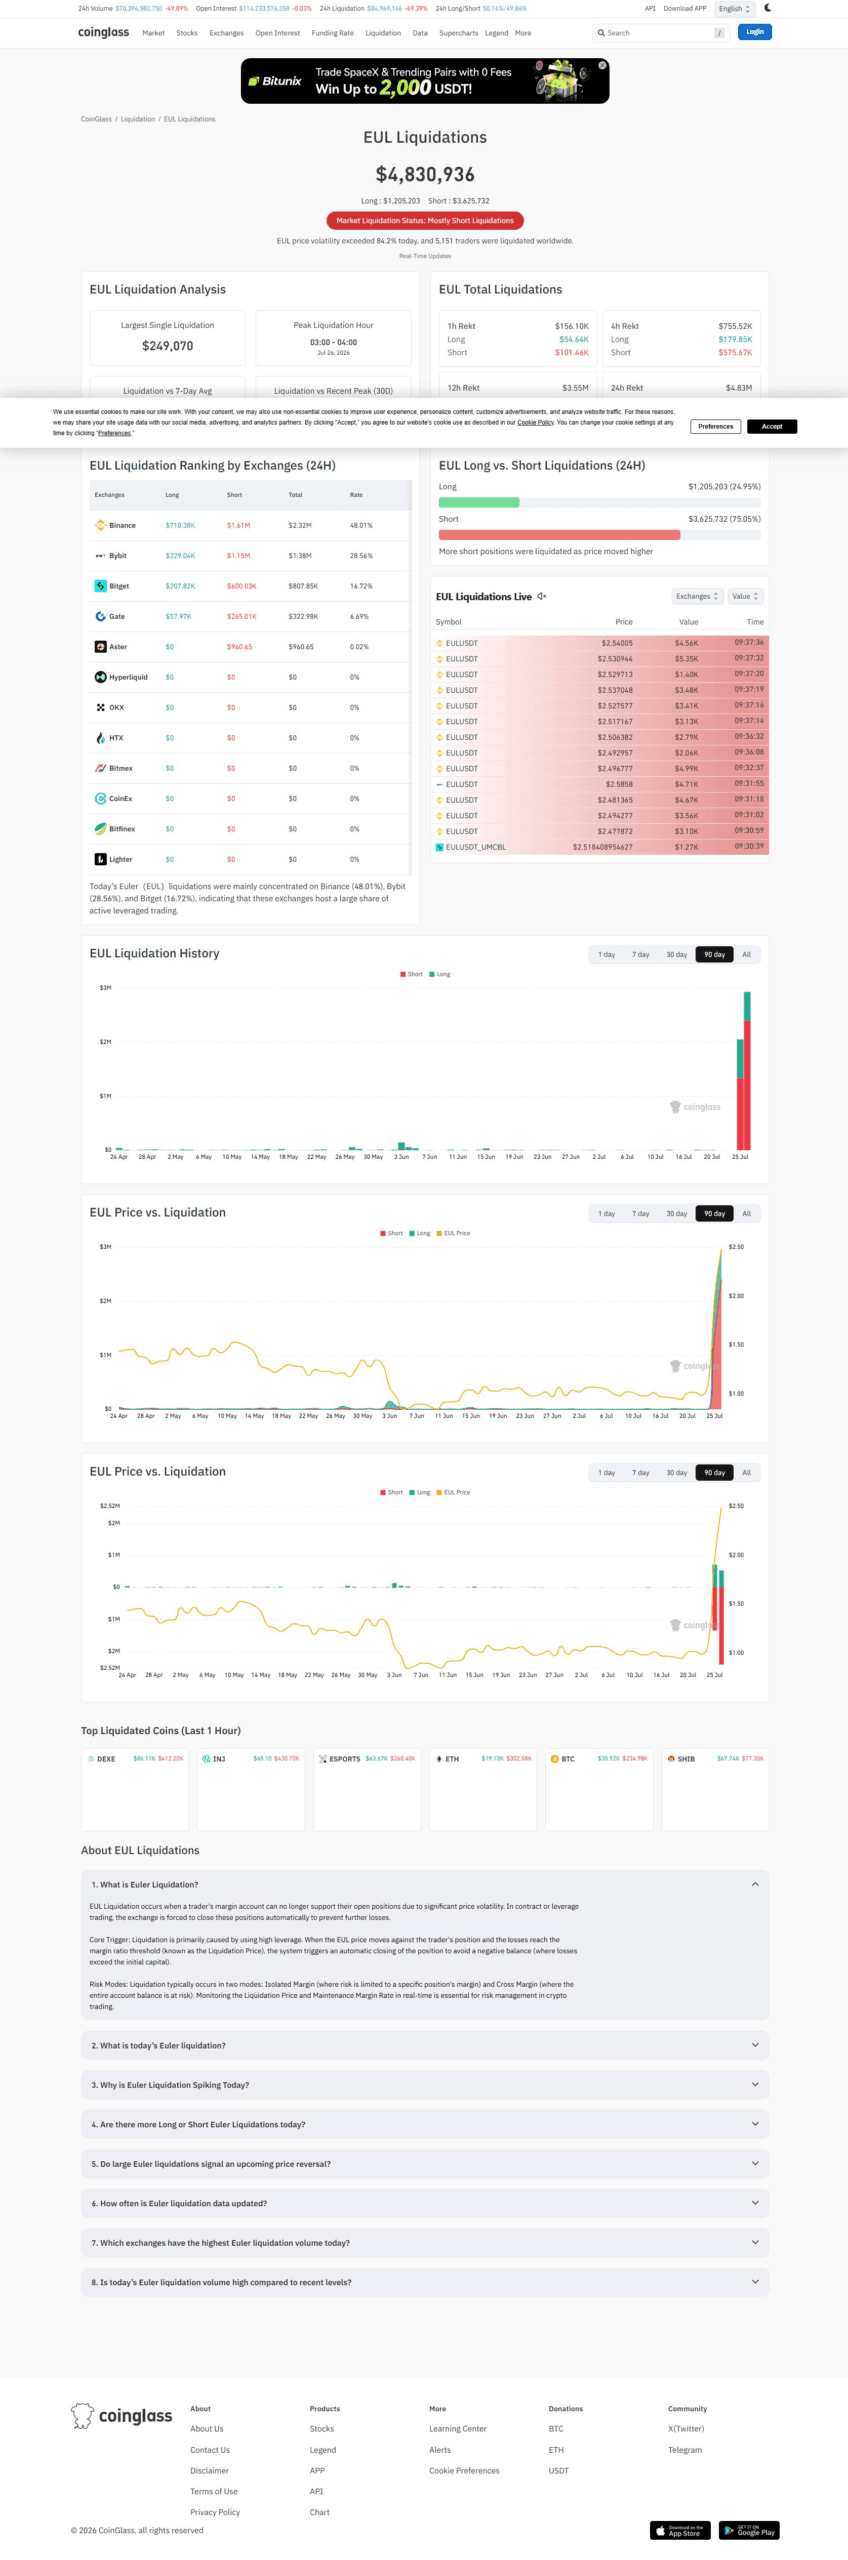The image size is (848, 2560).
Task: Click the ETH coin icon
Action: tap(438, 1758)
